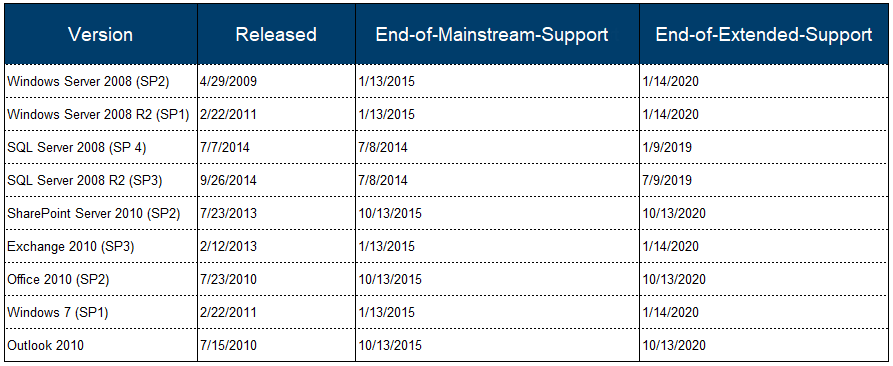Select the End-of-Extended-Support header
The image size is (893, 366).
[x=764, y=35]
